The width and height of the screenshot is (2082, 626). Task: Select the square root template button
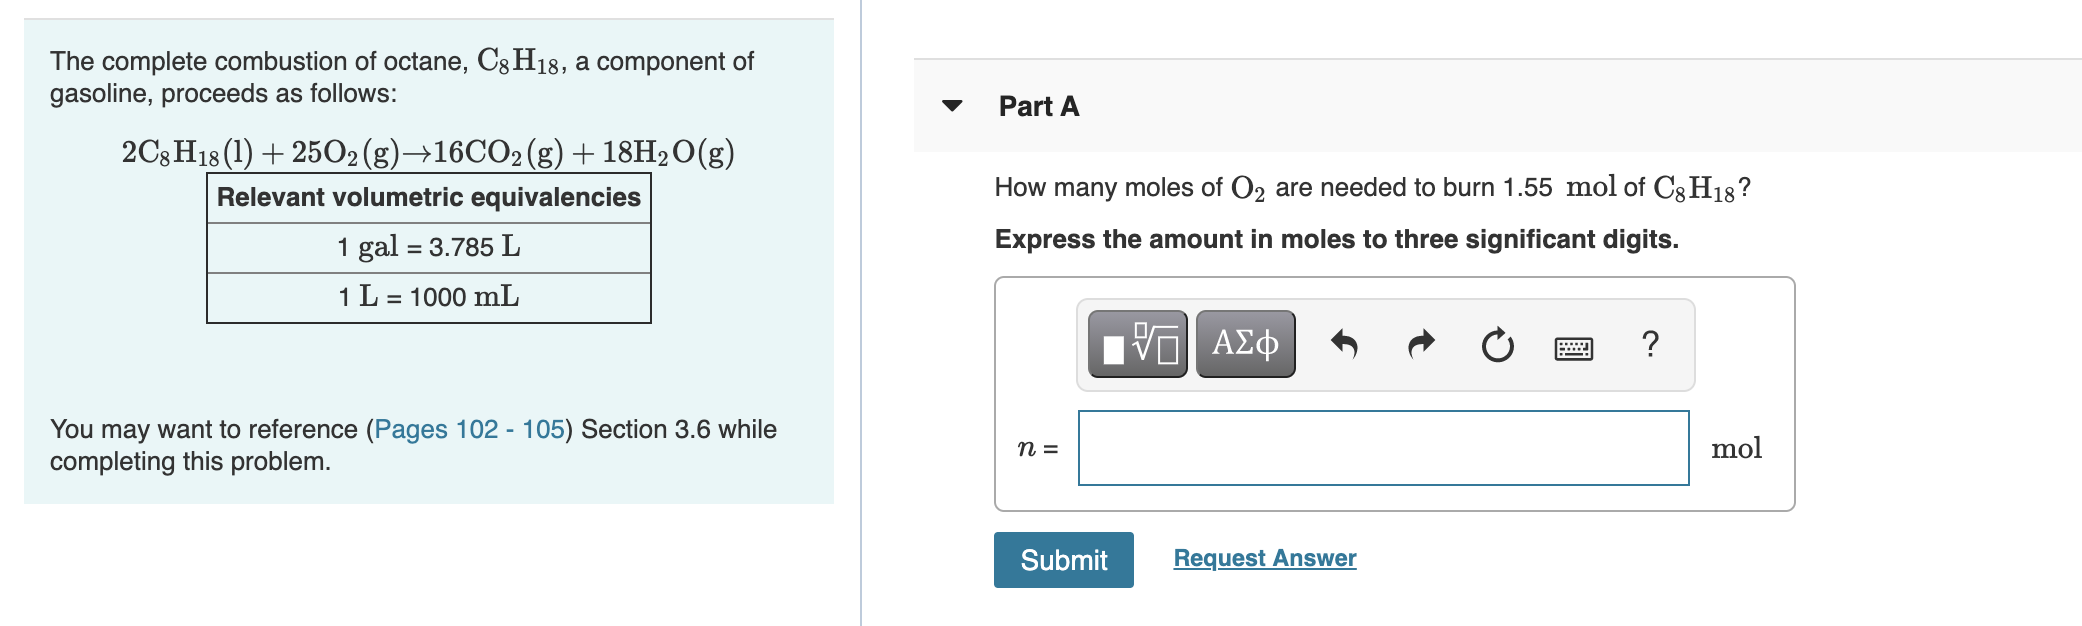1137,342
